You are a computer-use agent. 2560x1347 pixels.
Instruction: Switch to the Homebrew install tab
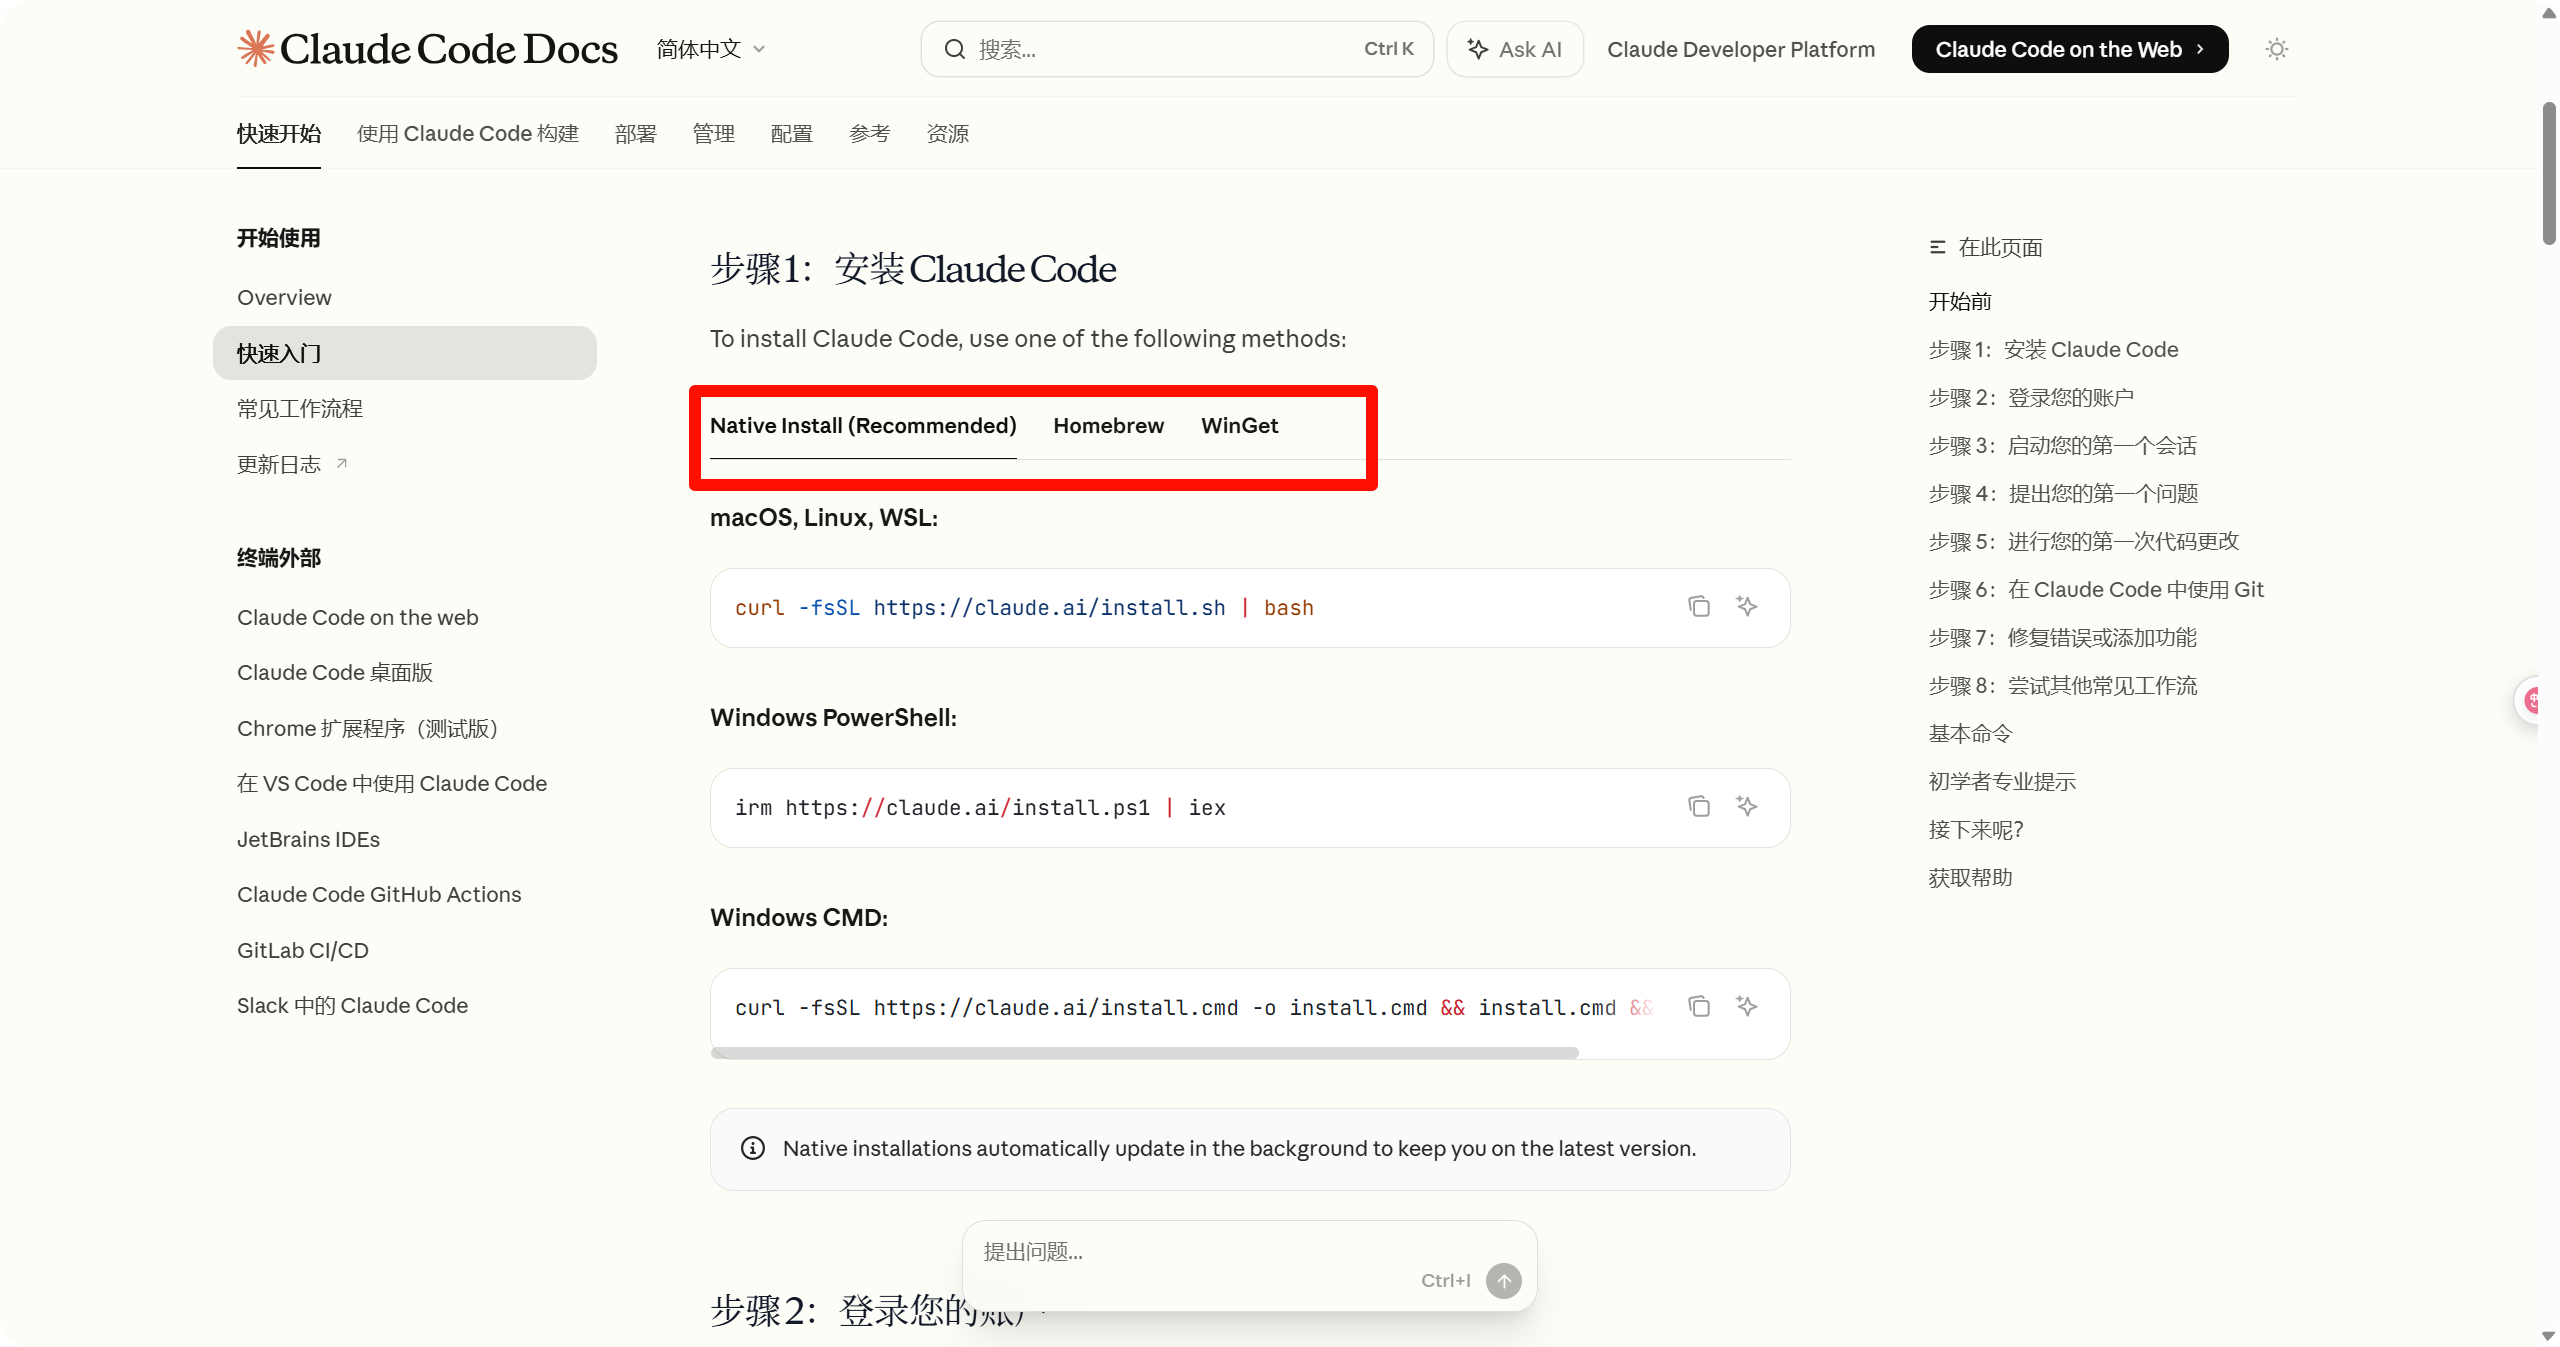click(x=1108, y=426)
